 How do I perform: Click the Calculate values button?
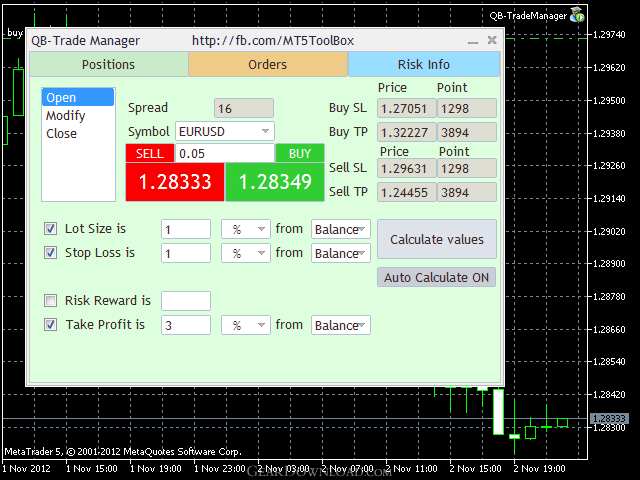click(437, 239)
